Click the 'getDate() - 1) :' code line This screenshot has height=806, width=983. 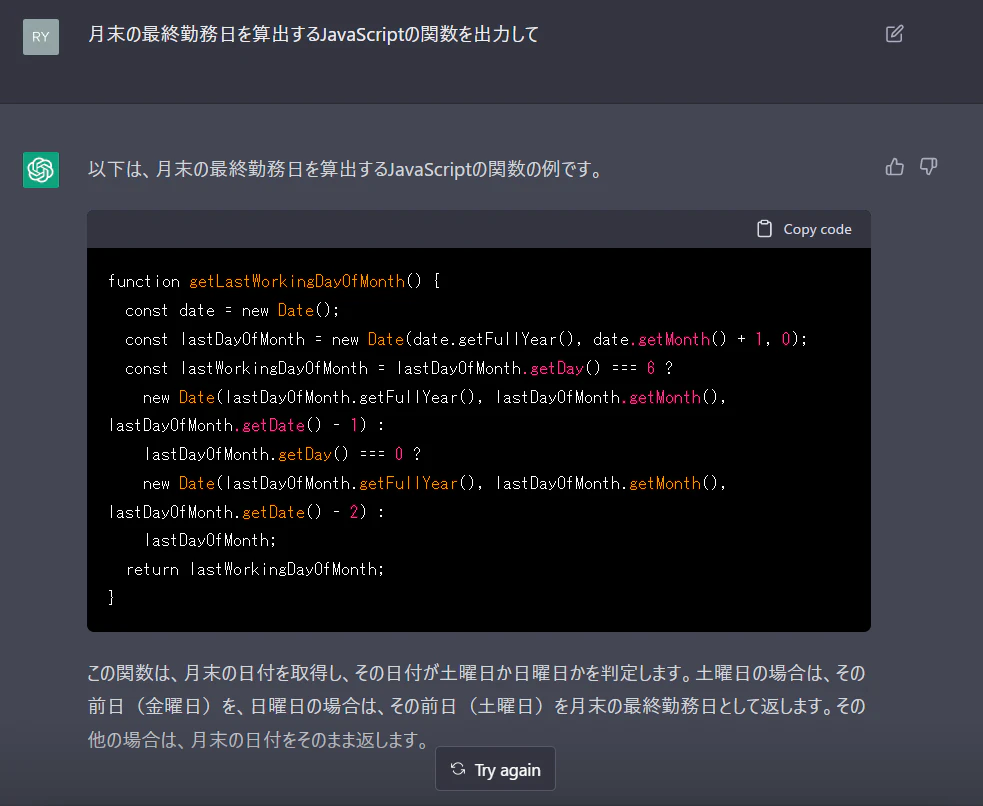coord(246,426)
